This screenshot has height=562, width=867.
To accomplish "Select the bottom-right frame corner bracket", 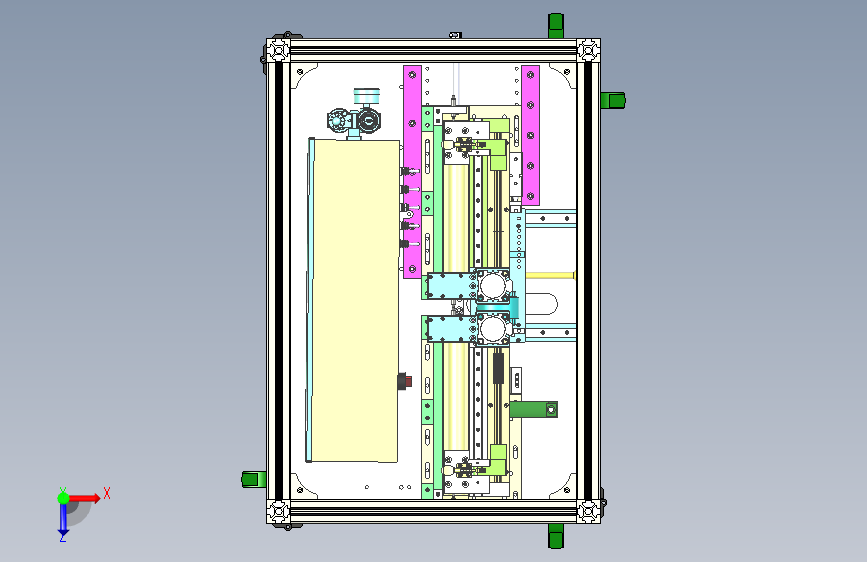I will [588, 512].
